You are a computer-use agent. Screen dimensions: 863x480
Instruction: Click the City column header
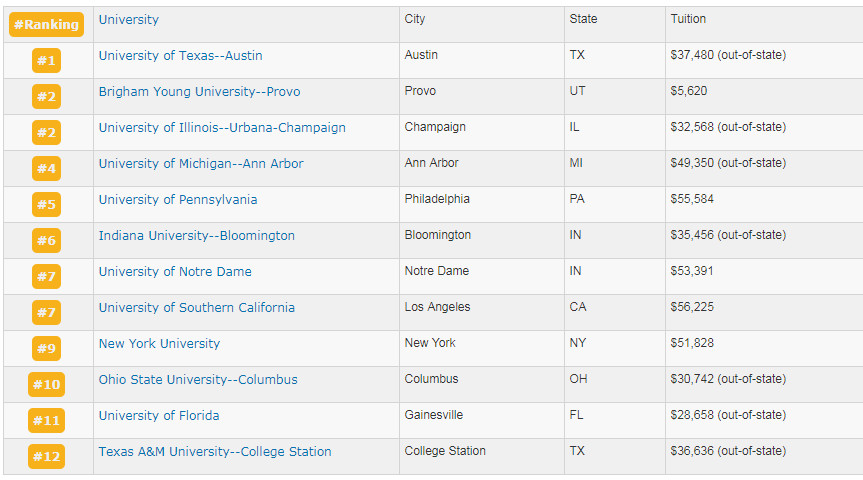[x=415, y=19]
